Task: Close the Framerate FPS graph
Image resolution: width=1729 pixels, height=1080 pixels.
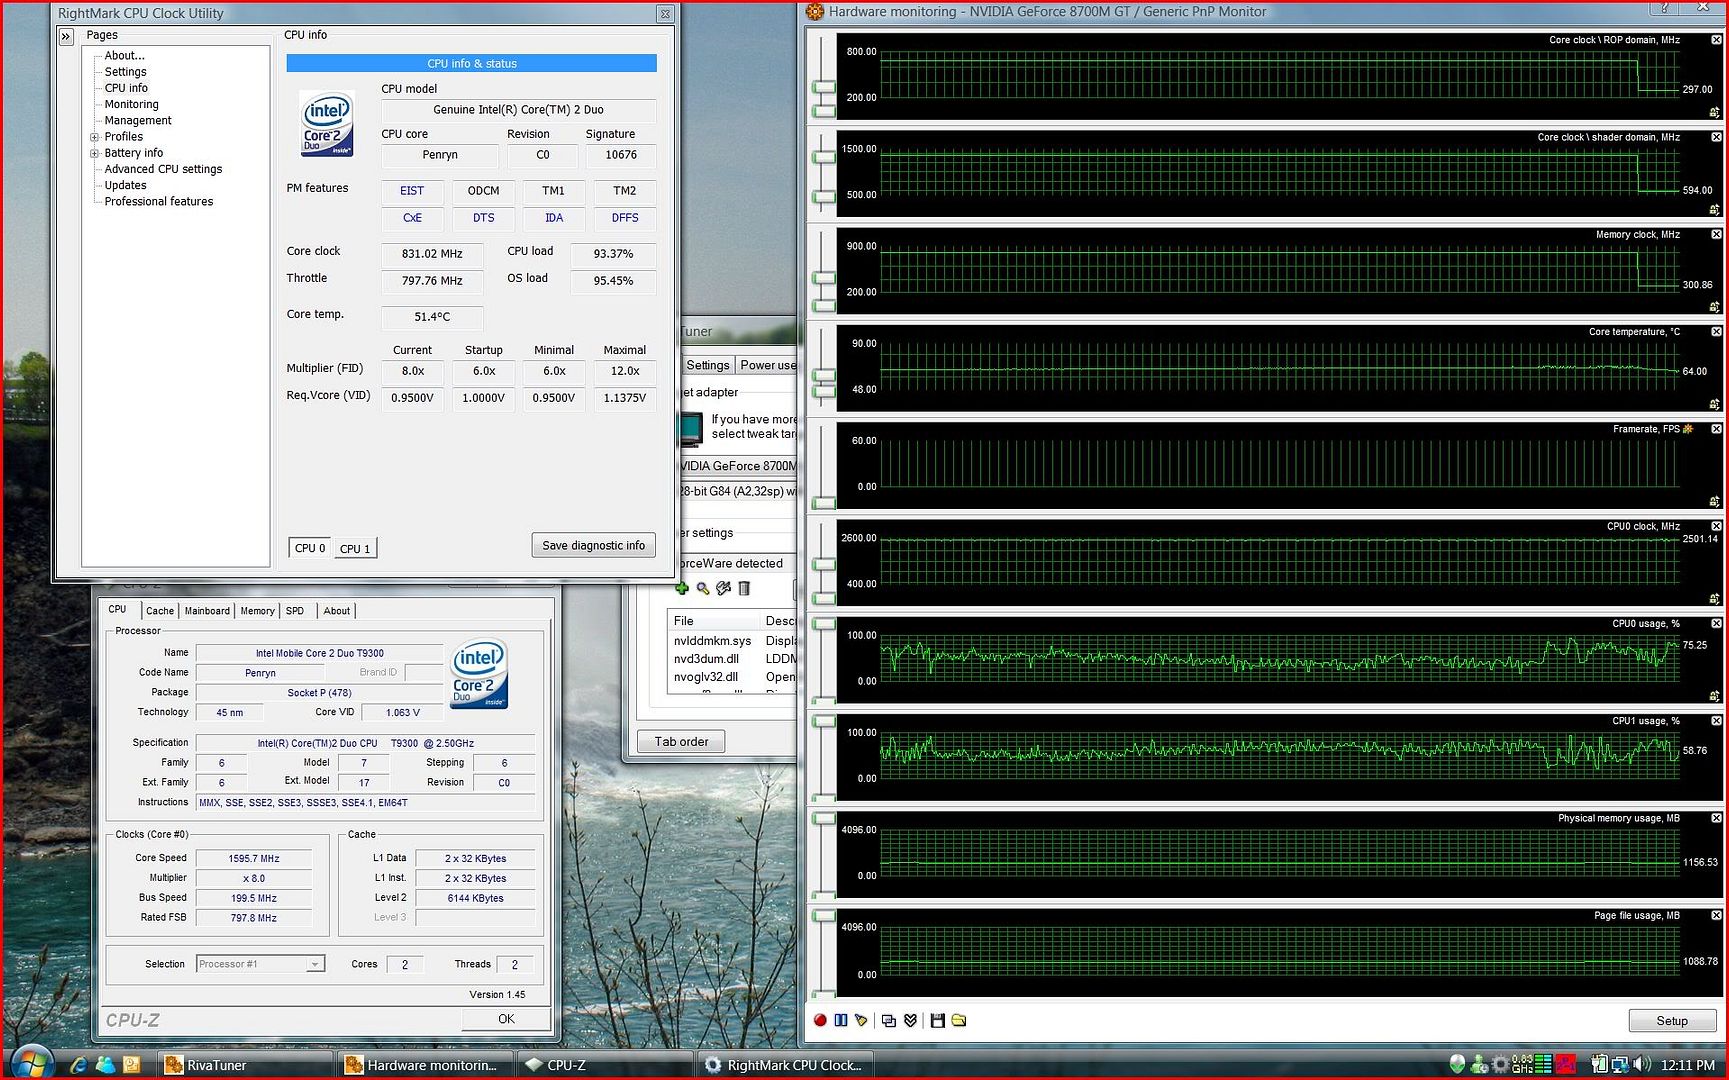Action: (x=1716, y=429)
